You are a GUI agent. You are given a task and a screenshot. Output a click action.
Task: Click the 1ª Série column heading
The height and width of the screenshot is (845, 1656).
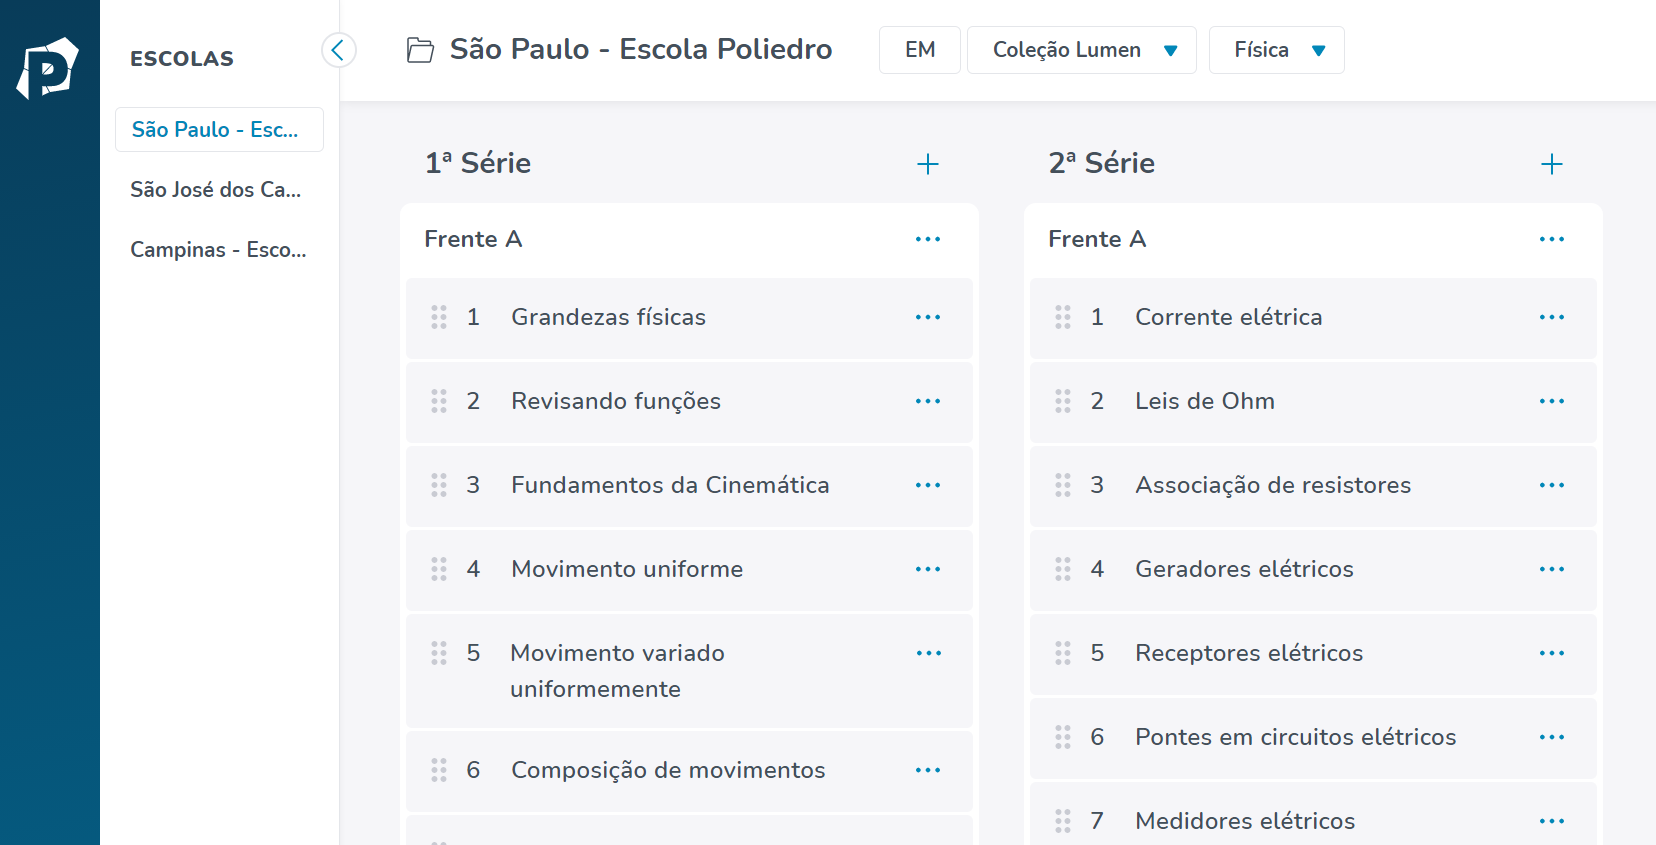[478, 163]
